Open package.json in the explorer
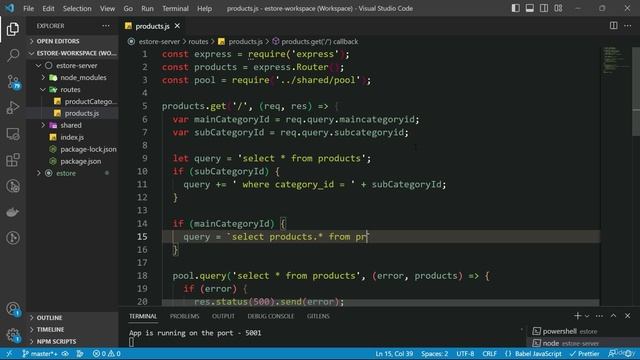 pos(73,161)
